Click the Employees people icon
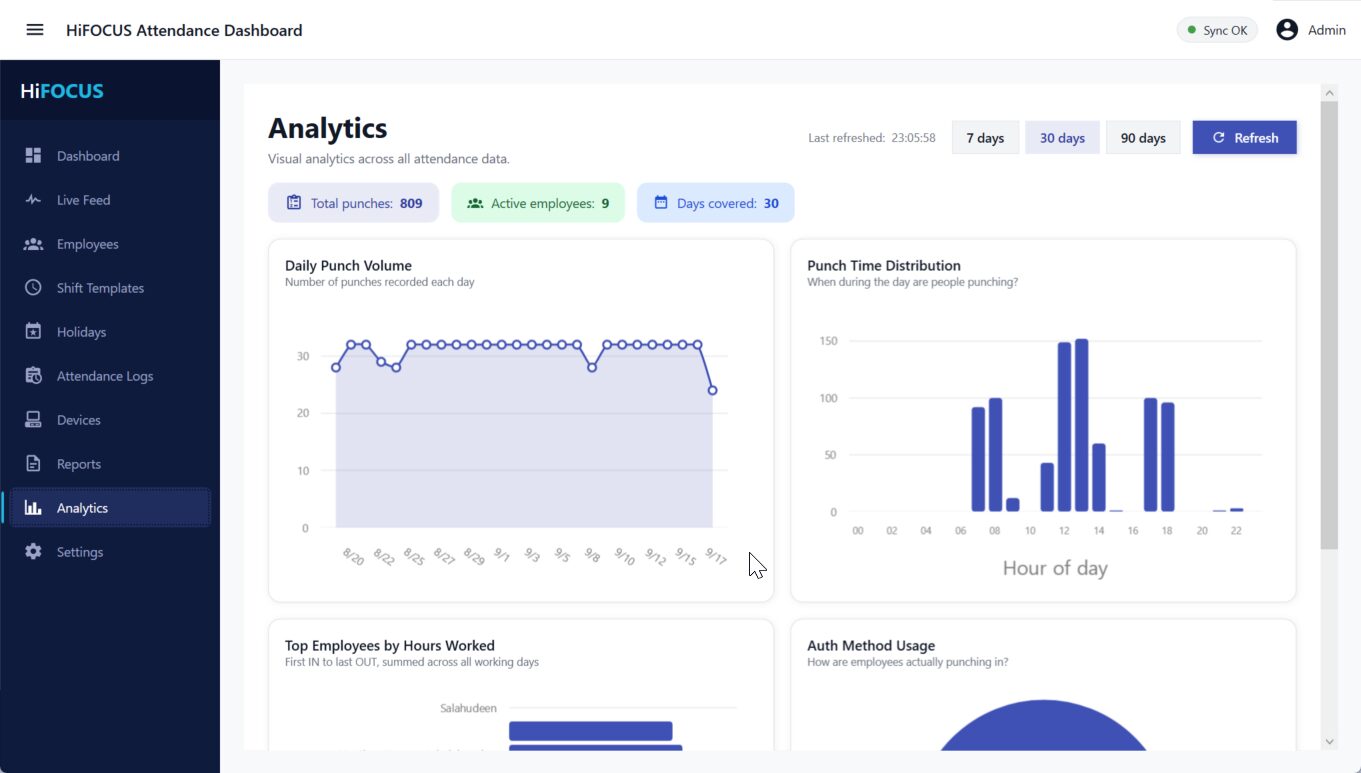The width and height of the screenshot is (1361, 773). click(x=33, y=244)
